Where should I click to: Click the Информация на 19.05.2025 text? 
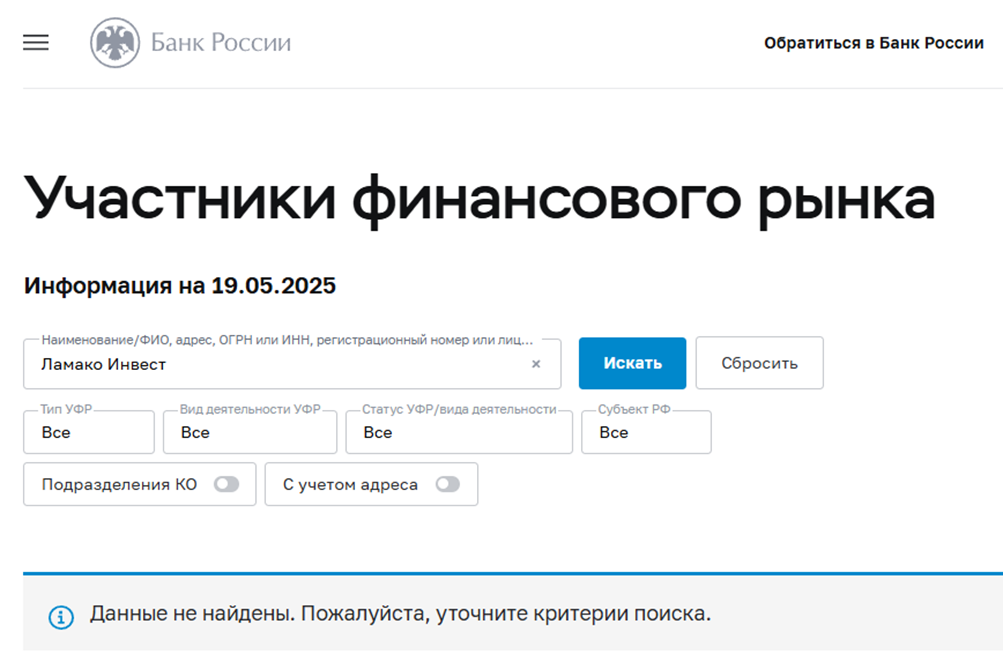[180, 285]
